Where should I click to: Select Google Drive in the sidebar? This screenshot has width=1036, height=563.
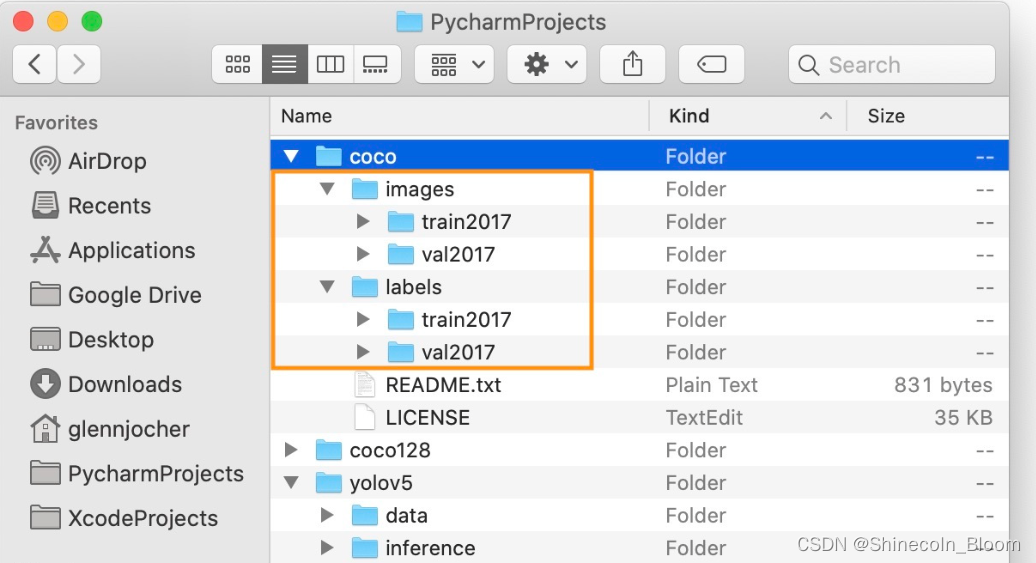pos(134,295)
